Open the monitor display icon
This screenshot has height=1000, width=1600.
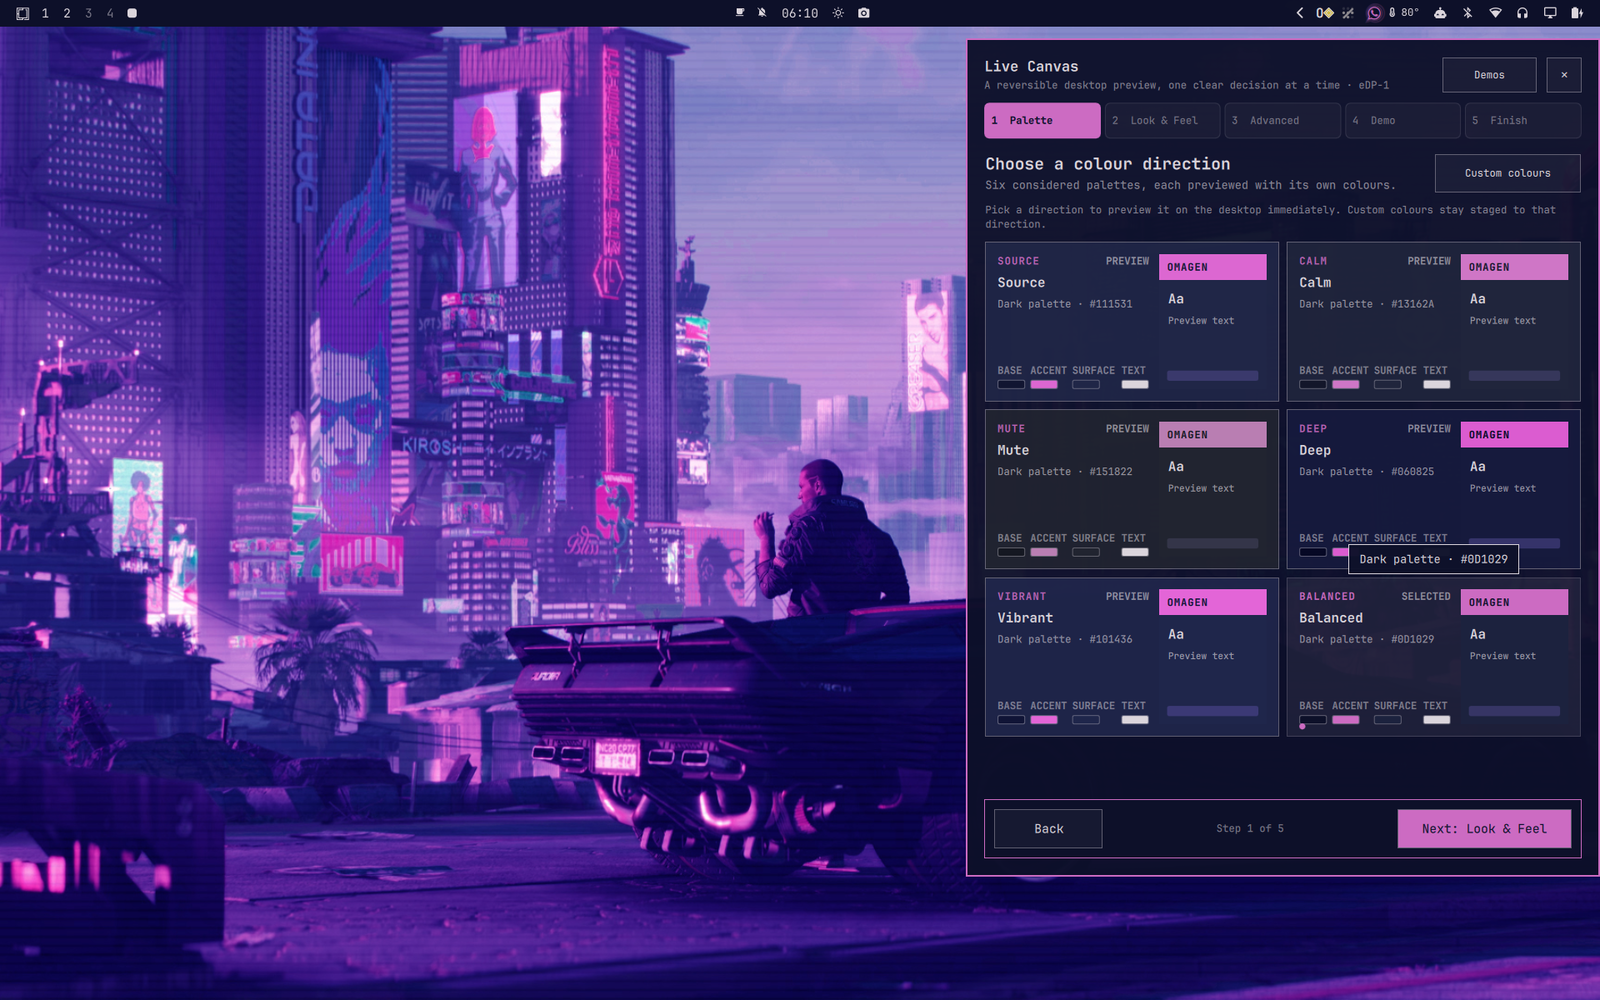pyautogui.click(x=1550, y=13)
